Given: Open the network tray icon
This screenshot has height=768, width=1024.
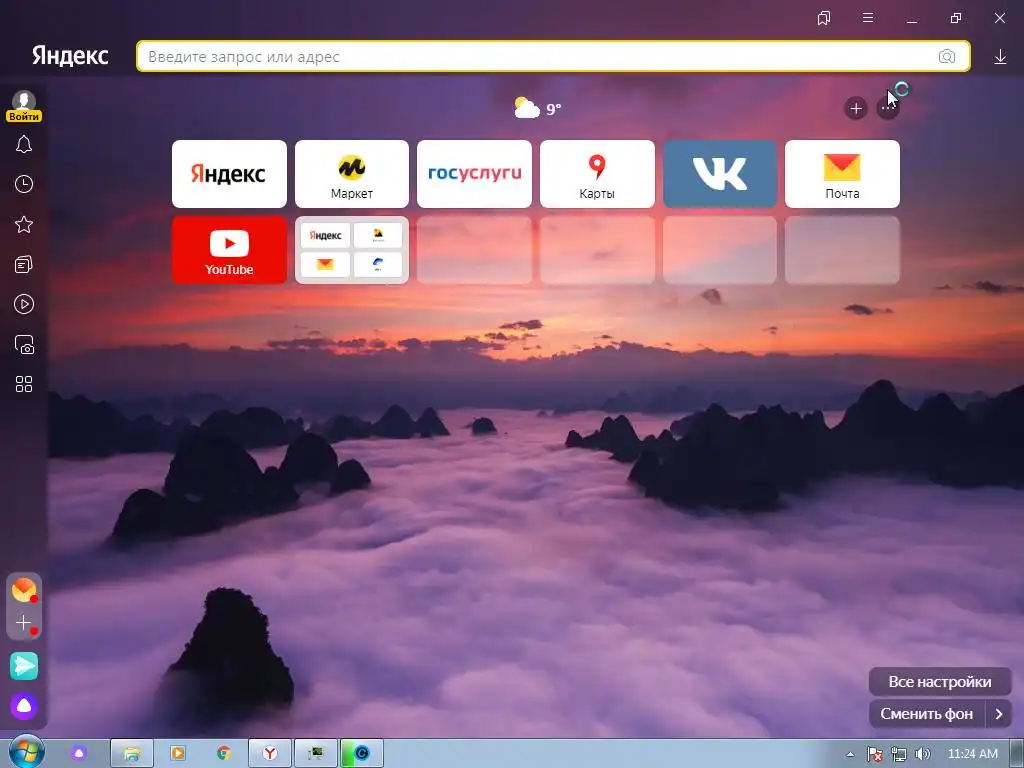Looking at the screenshot, I should pyautogui.click(x=899, y=754).
